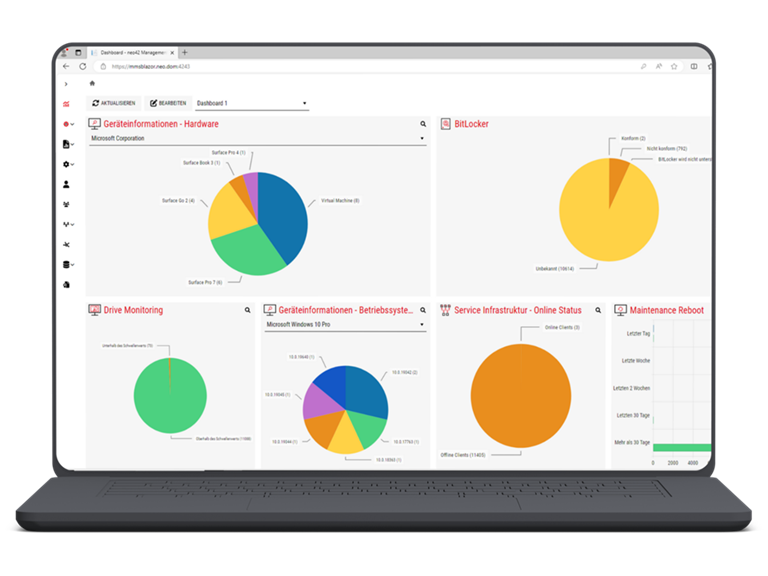Click the browser address bar URL

(151, 67)
